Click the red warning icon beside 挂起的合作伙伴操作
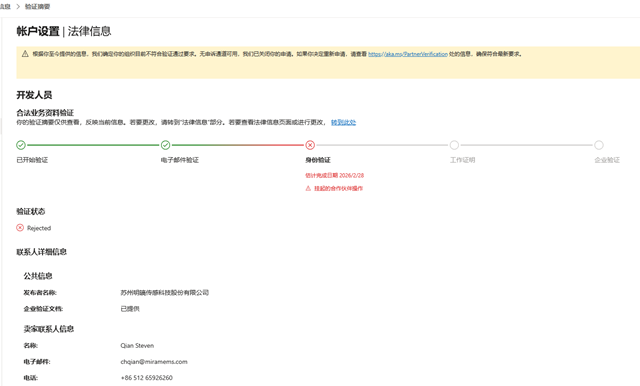This screenshot has width=640, height=386. click(308, 189)
